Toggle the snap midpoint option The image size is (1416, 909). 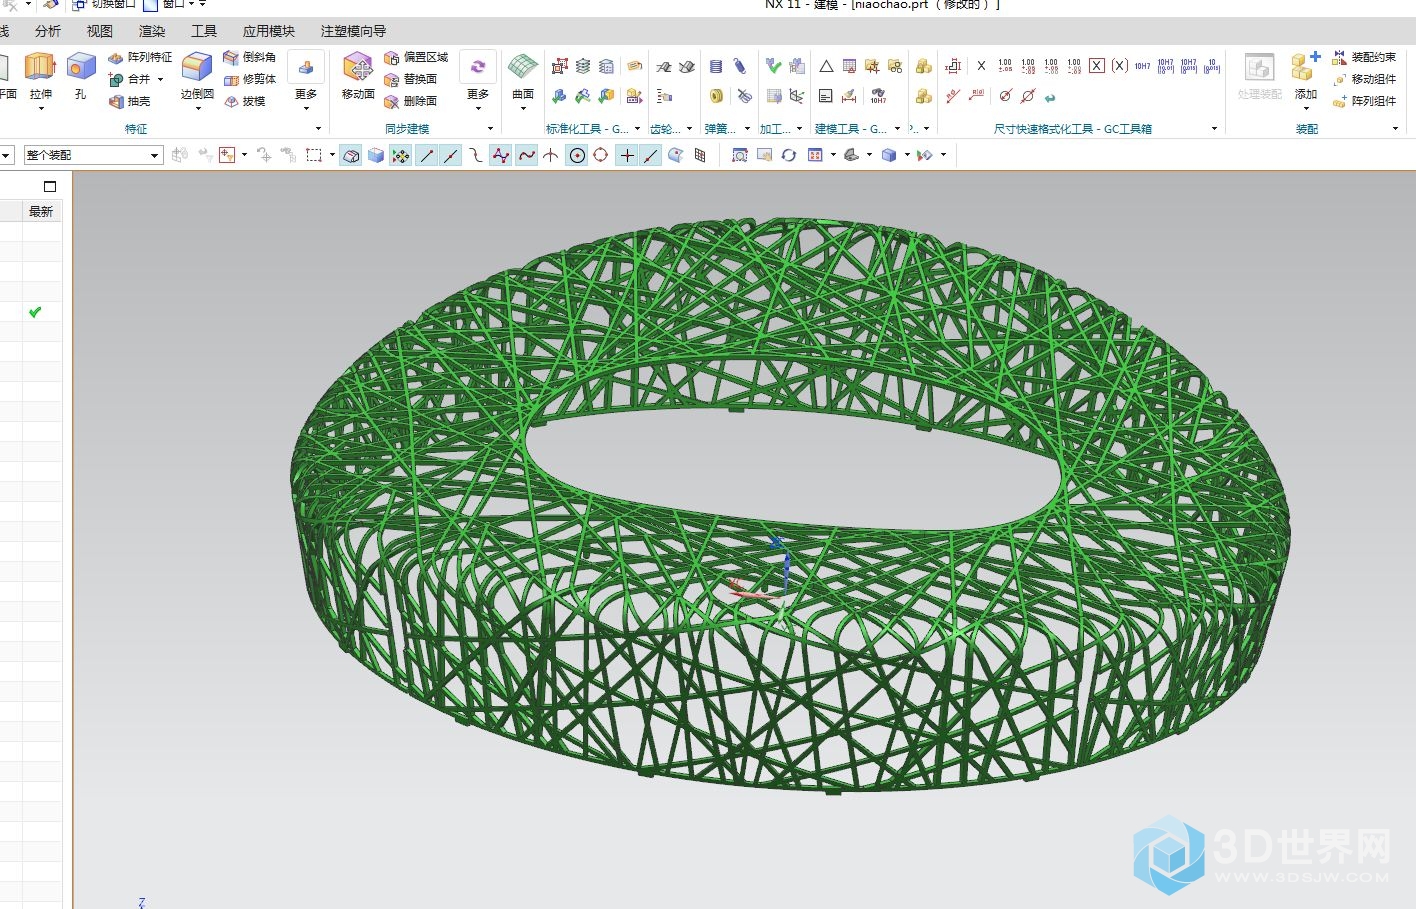tap(451, 155)
